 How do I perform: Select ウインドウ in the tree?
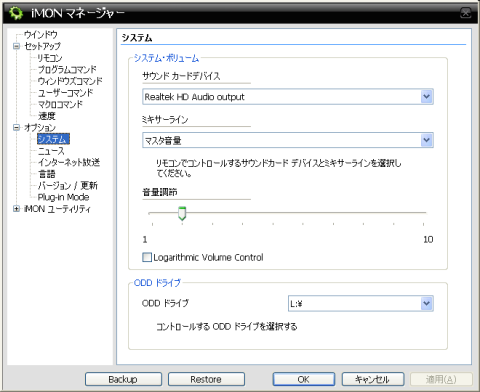(x=41, y=34)
